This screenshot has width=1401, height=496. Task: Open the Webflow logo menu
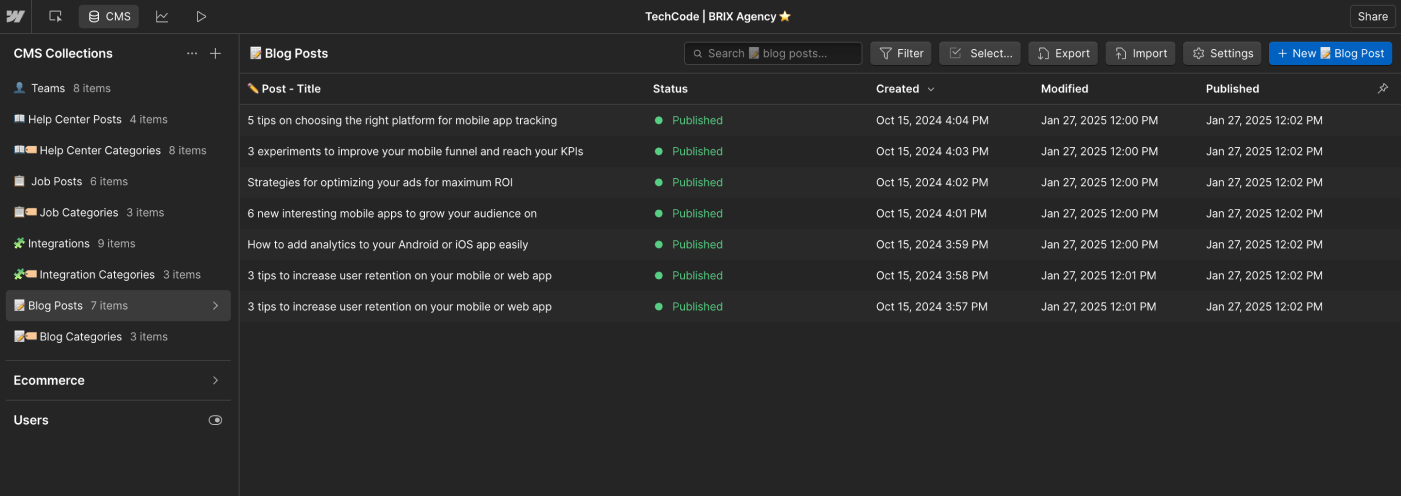pos(15,16)
